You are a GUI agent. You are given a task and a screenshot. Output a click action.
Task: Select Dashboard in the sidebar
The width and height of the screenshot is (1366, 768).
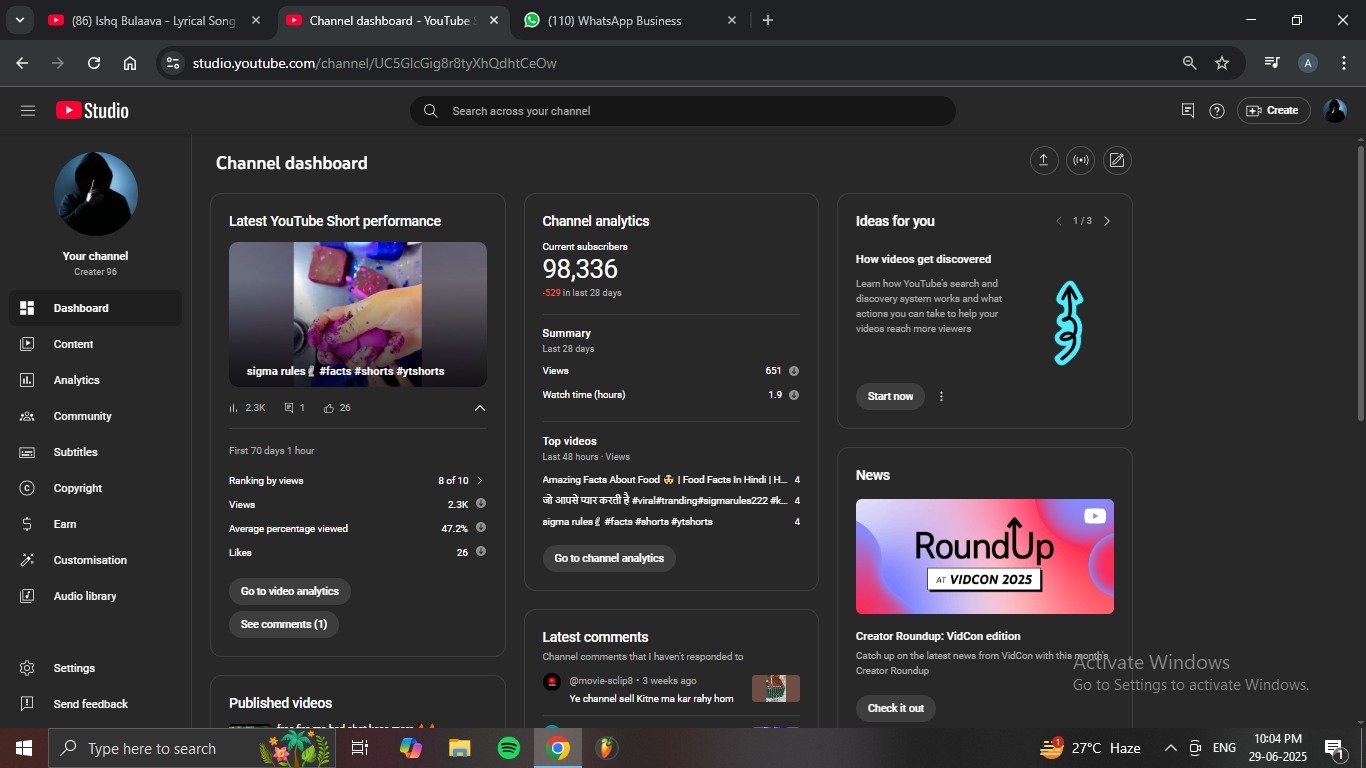tap(96, 308)
